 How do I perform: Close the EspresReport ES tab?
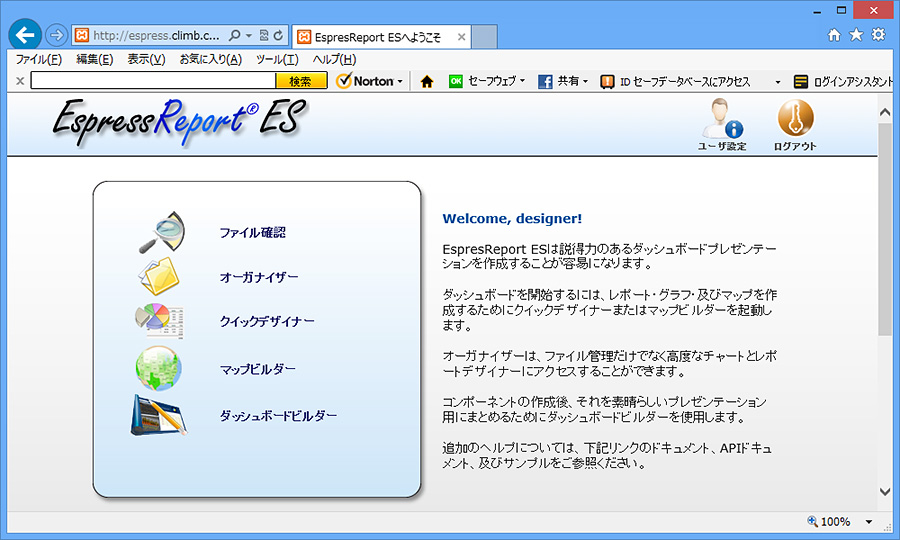(461, 37)
